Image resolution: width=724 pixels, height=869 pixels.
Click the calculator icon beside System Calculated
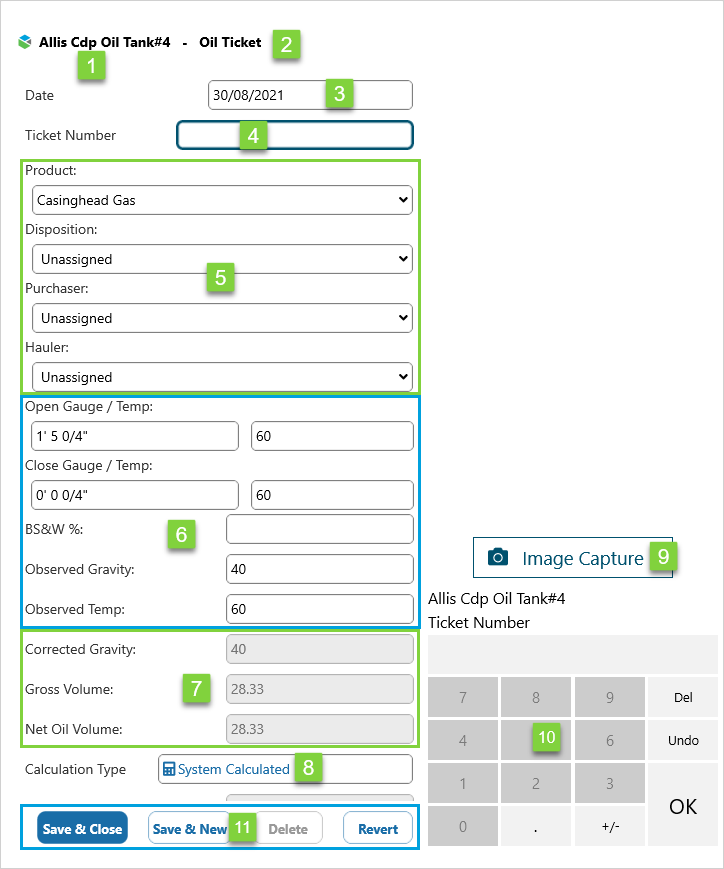[x=169, y=769]
